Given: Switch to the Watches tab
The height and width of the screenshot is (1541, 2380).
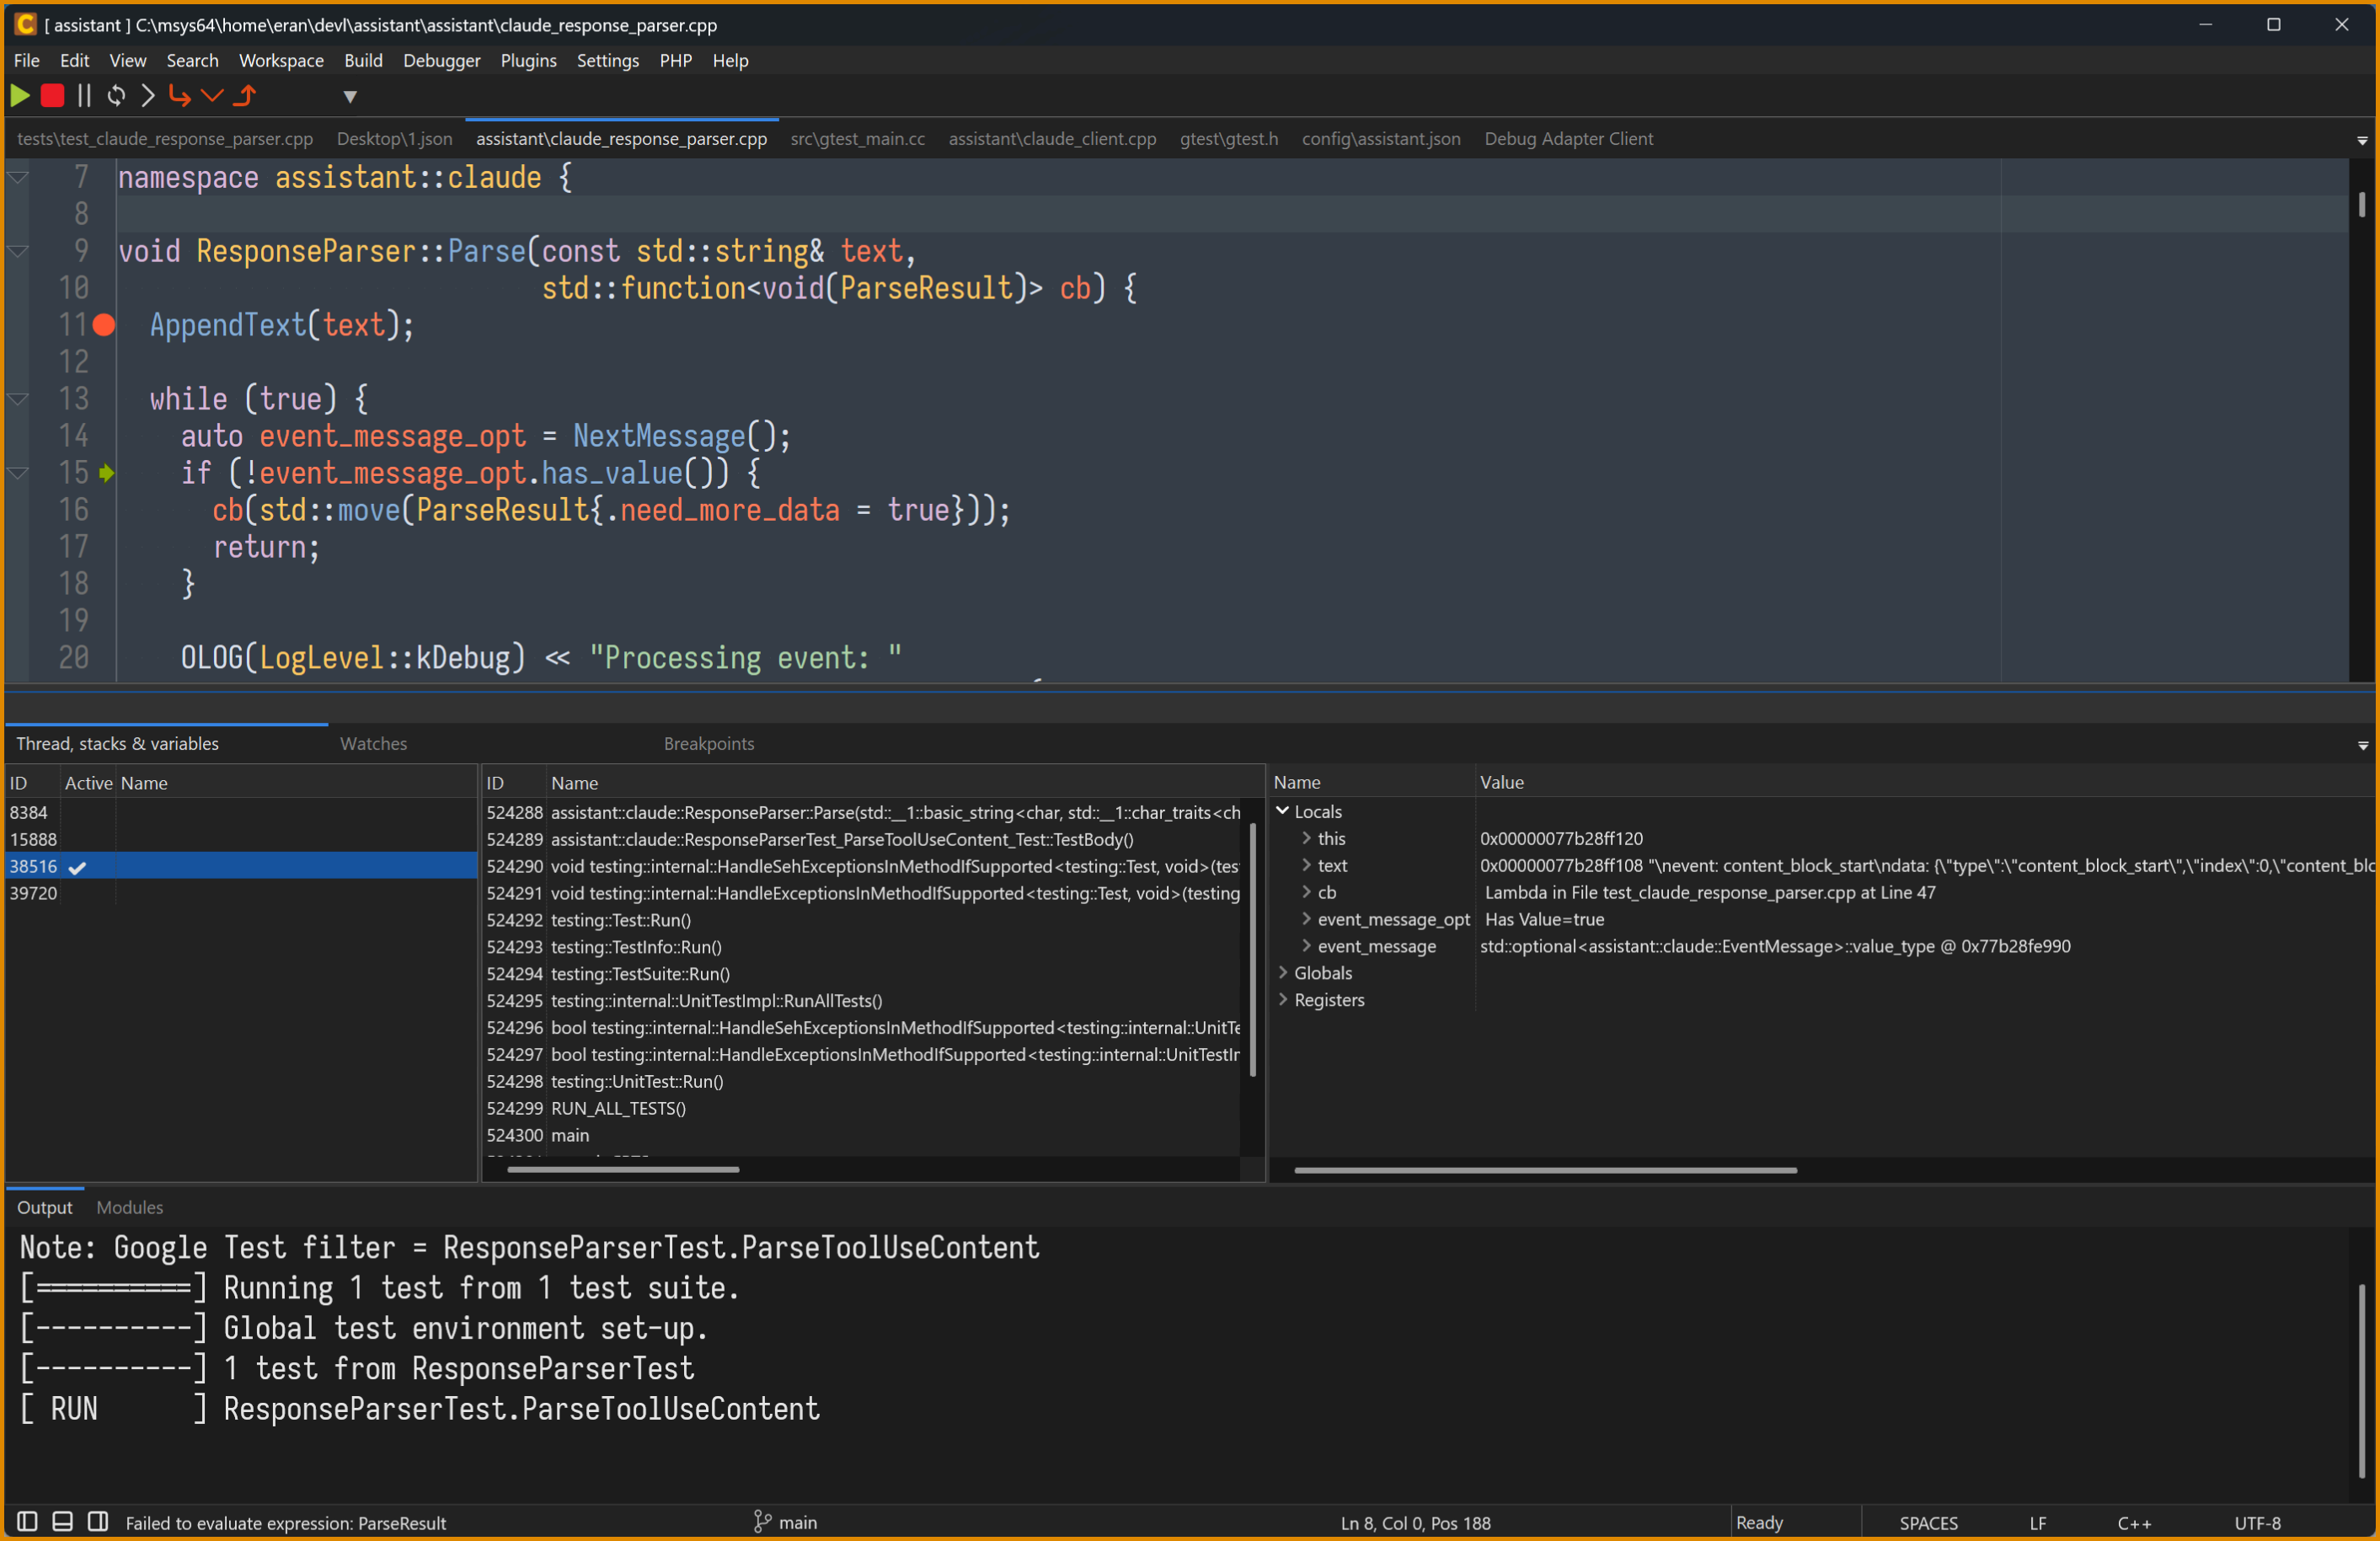Looking at the screenshot, I should click(372, 743).
